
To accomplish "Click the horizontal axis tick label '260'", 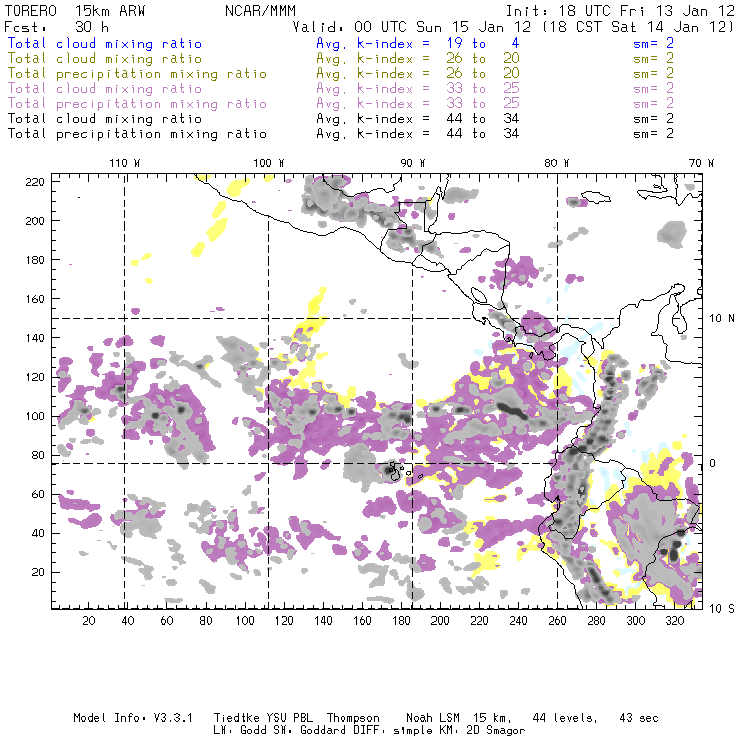I will tap(557, 621).
